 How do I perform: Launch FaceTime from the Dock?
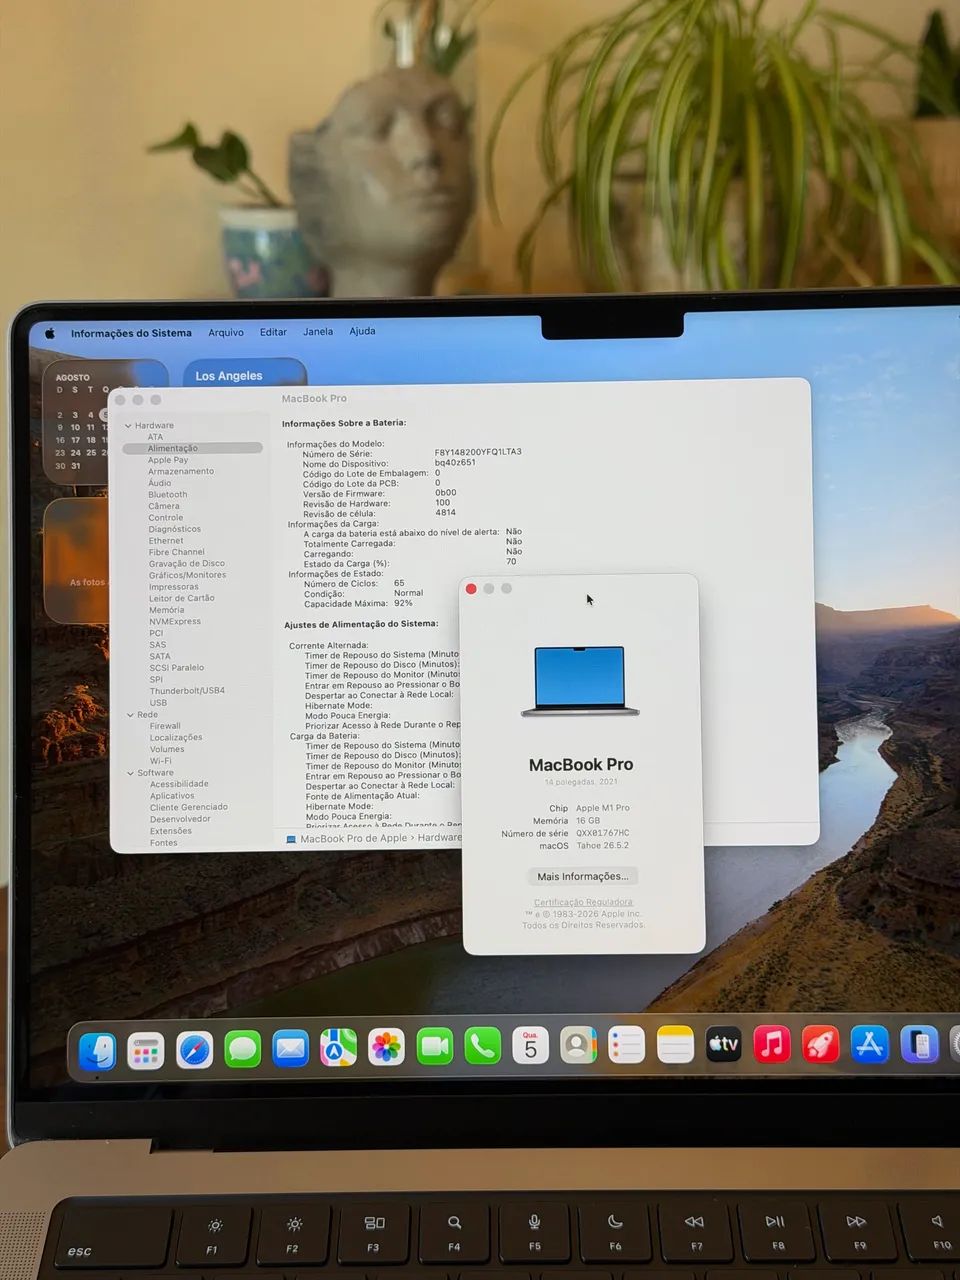pyautogui.click(x=434, y=1046)
